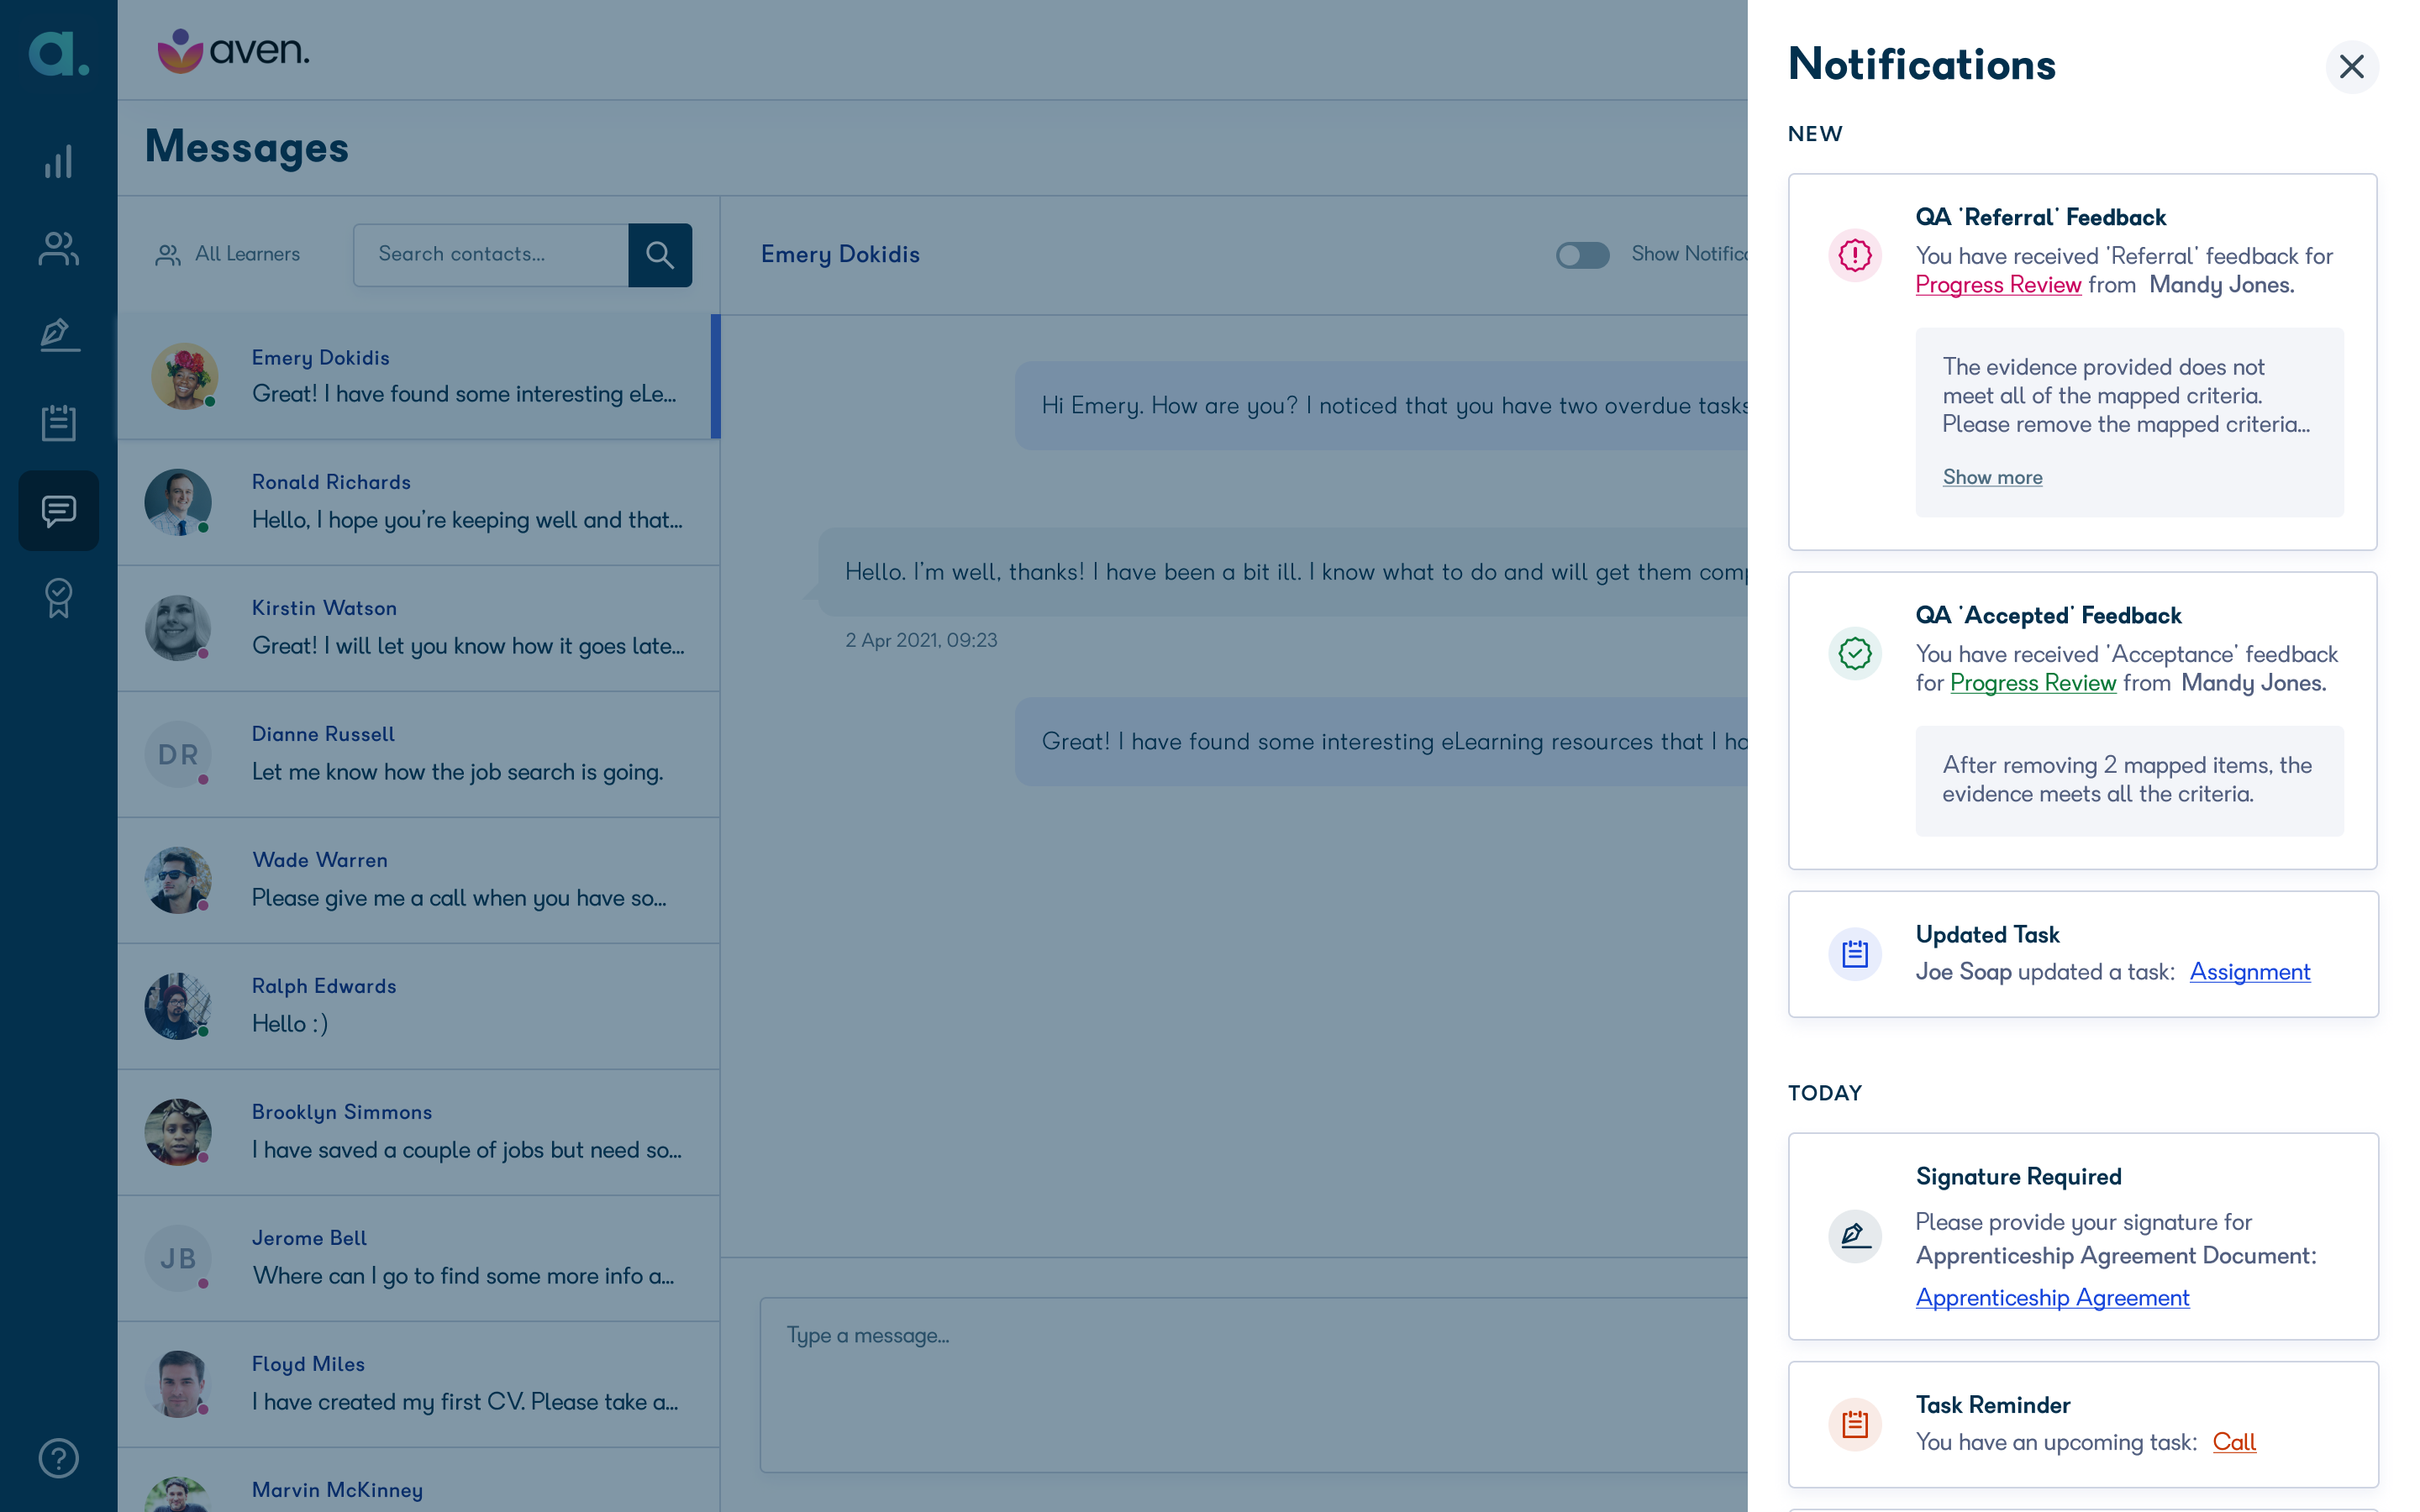
Task: Open Ronald Richards conversation
Action: 418,502
